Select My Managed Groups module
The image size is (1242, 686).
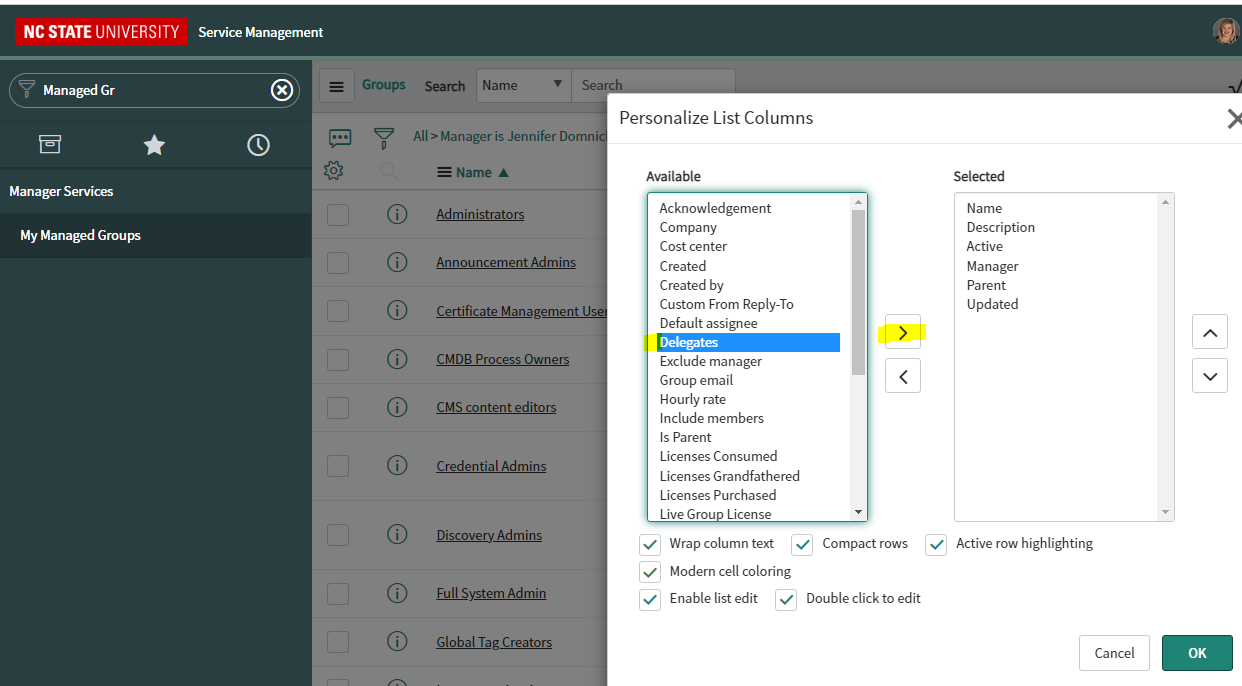(x=81, y=235)
